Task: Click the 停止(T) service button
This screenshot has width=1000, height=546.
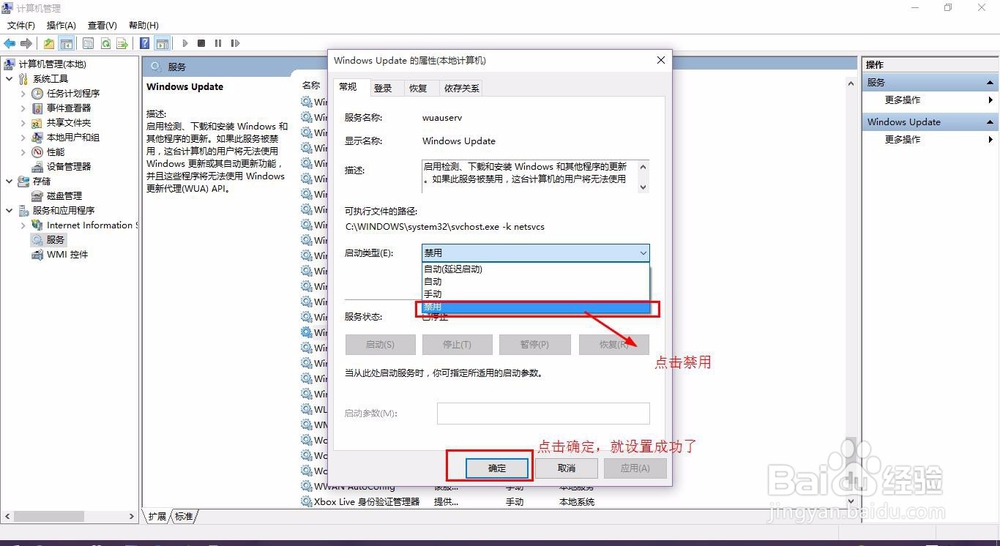Action: (x=457, y=344)
